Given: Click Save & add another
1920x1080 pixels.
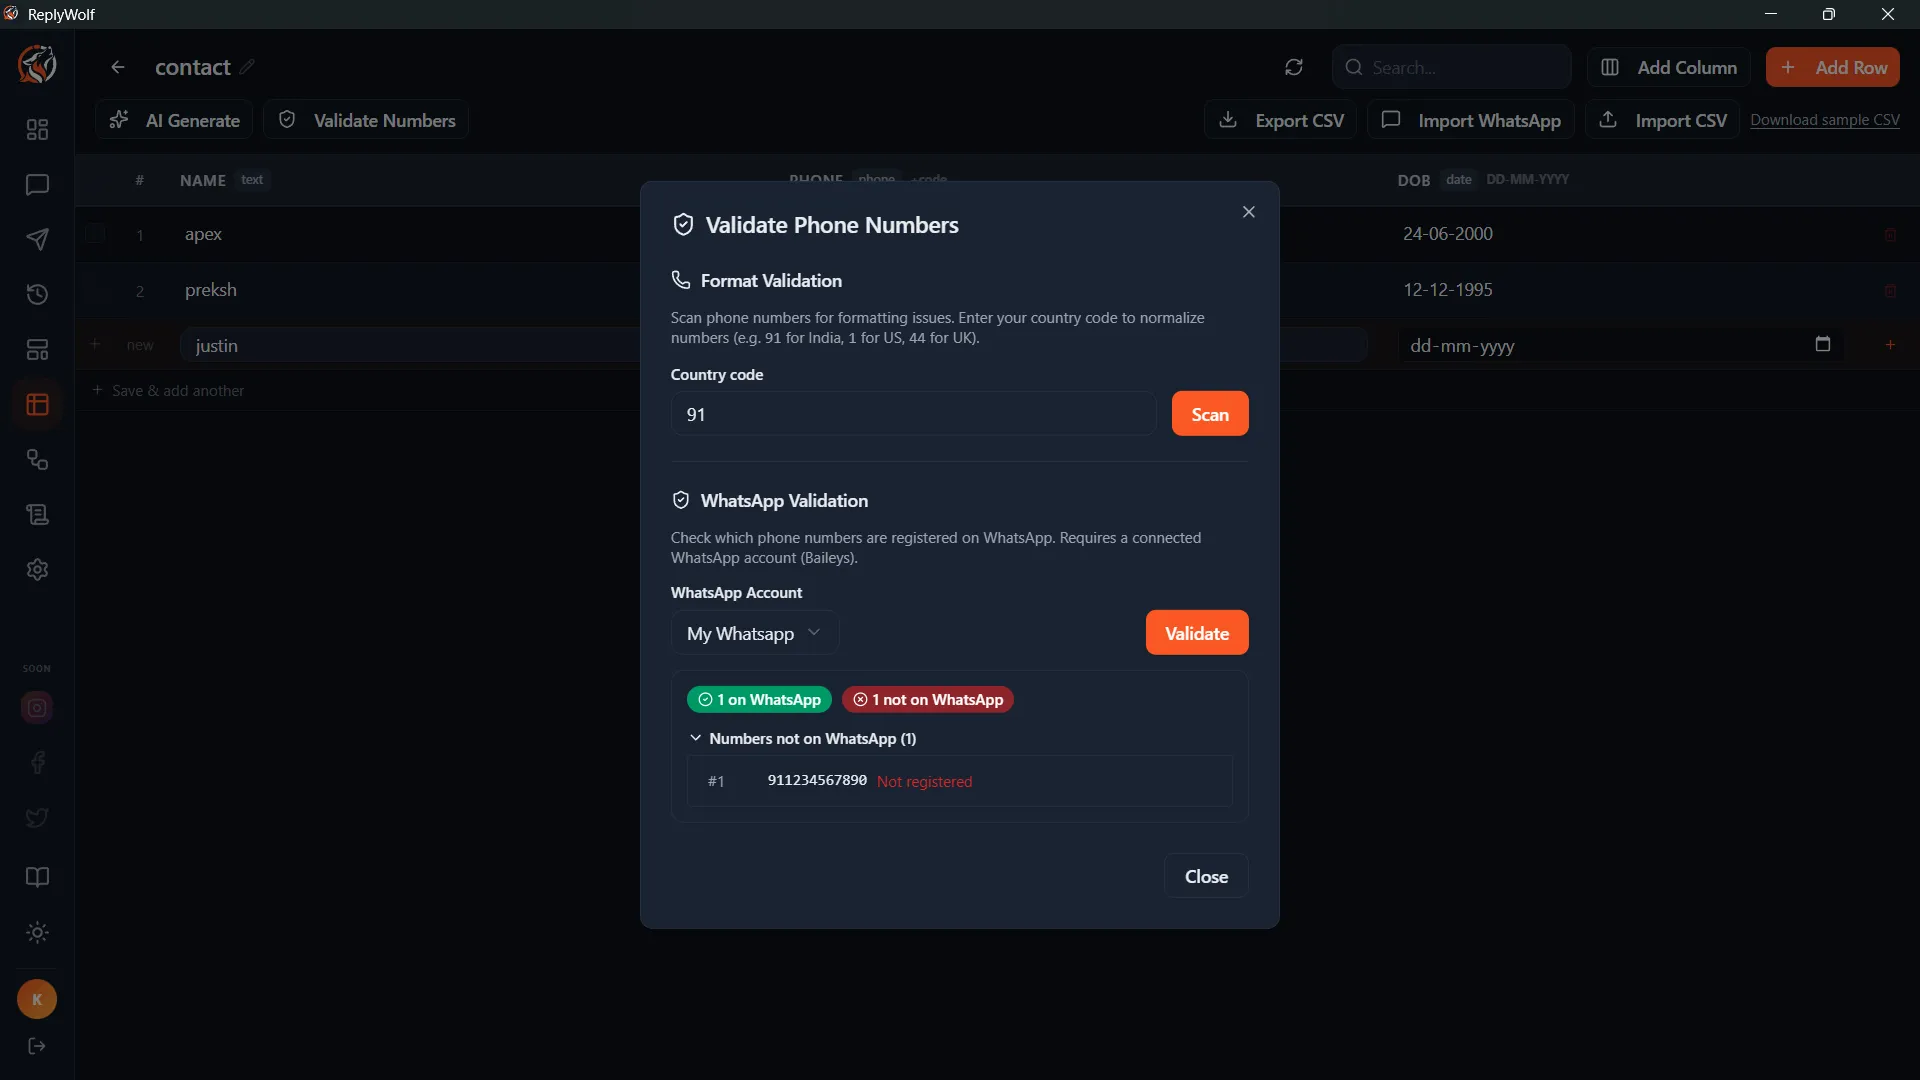Looking at the screenshot, I should click(168, 391).
